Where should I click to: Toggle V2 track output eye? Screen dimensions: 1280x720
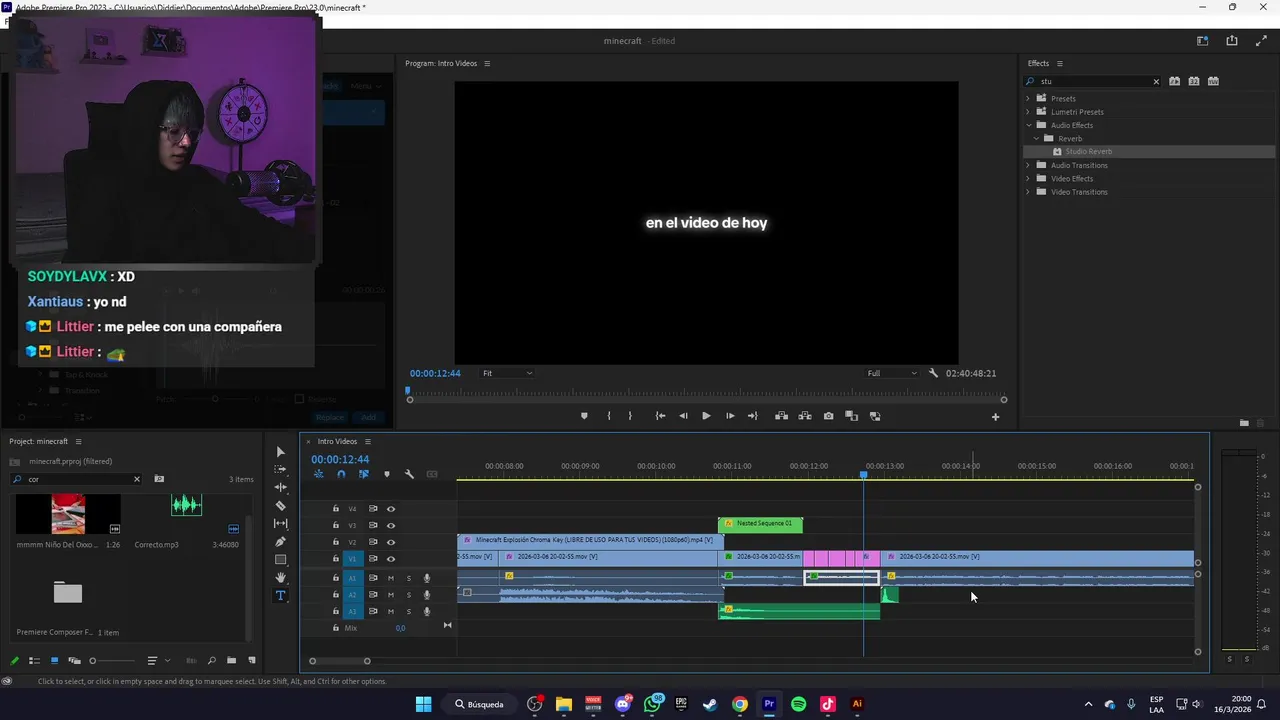[x=391, y=542]
